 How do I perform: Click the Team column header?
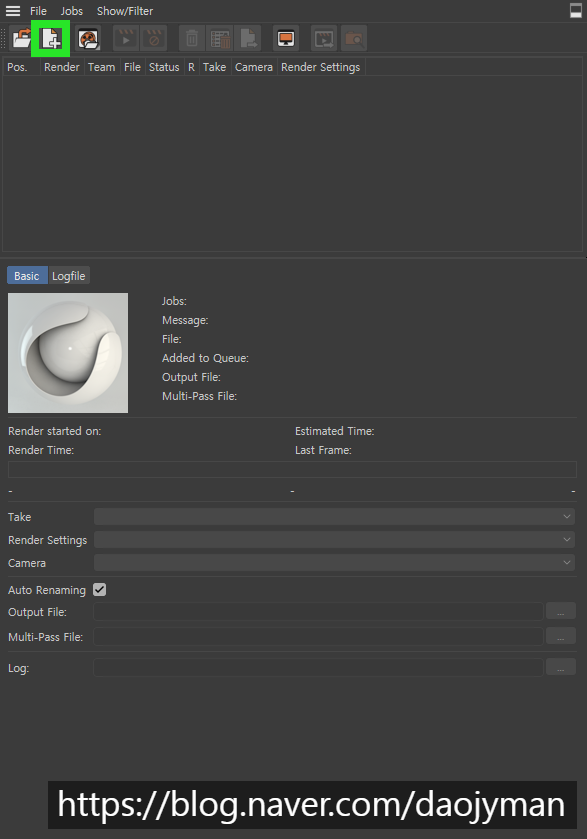[102, 67]
